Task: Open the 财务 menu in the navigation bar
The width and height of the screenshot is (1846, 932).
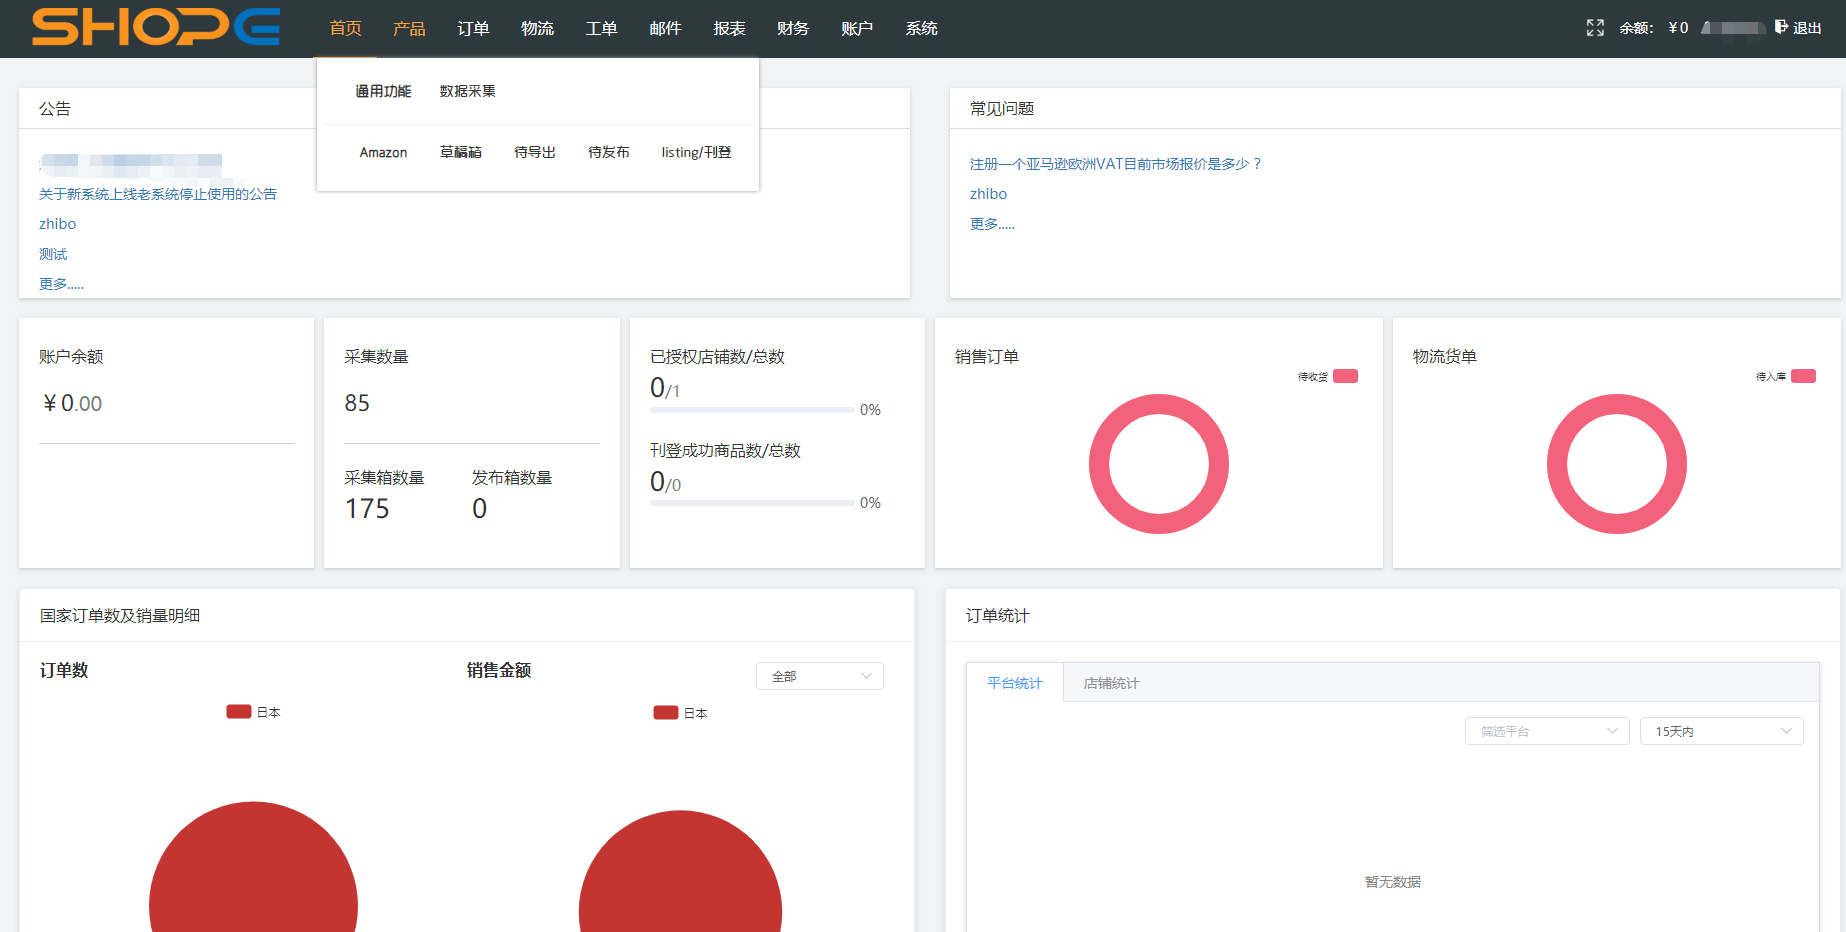Action: click(x=793, y=28)
